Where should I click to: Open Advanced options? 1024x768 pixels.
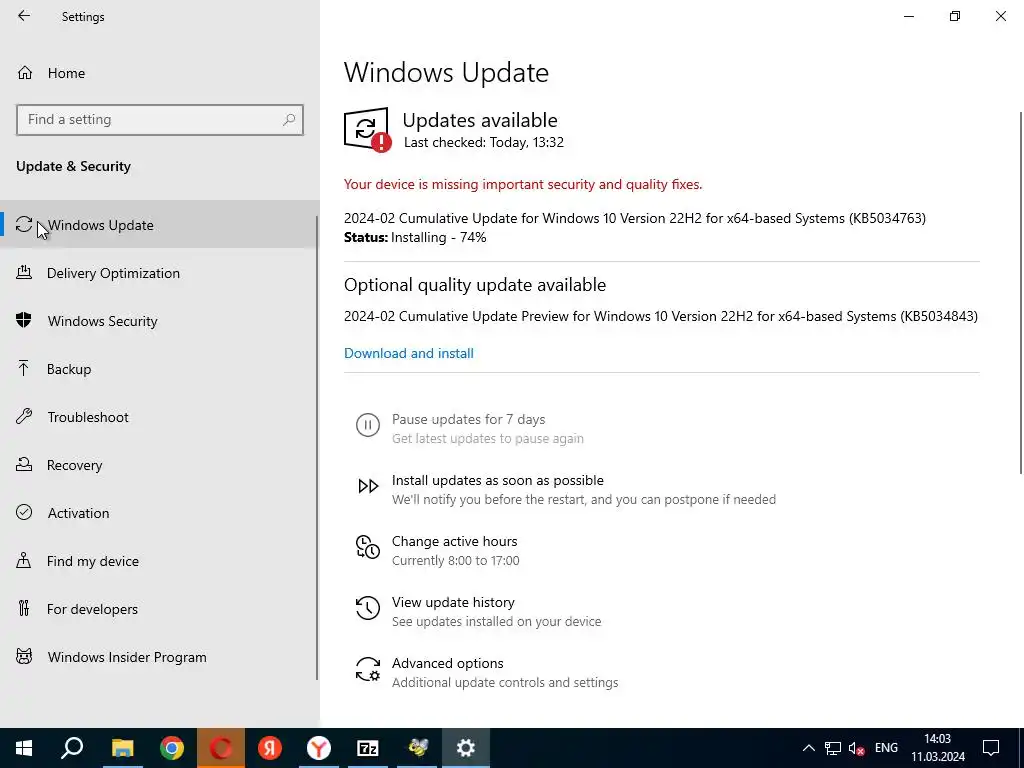447,663
